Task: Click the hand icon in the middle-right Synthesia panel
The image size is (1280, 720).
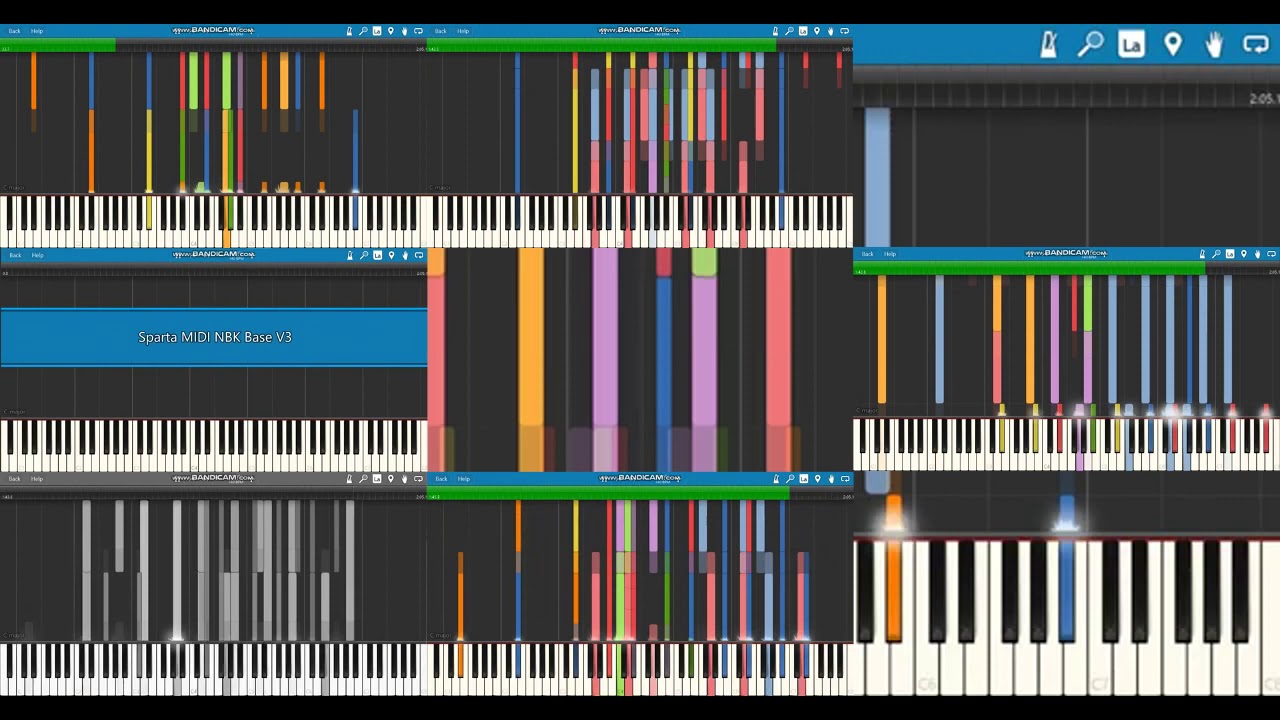Action: (1257, 254)
